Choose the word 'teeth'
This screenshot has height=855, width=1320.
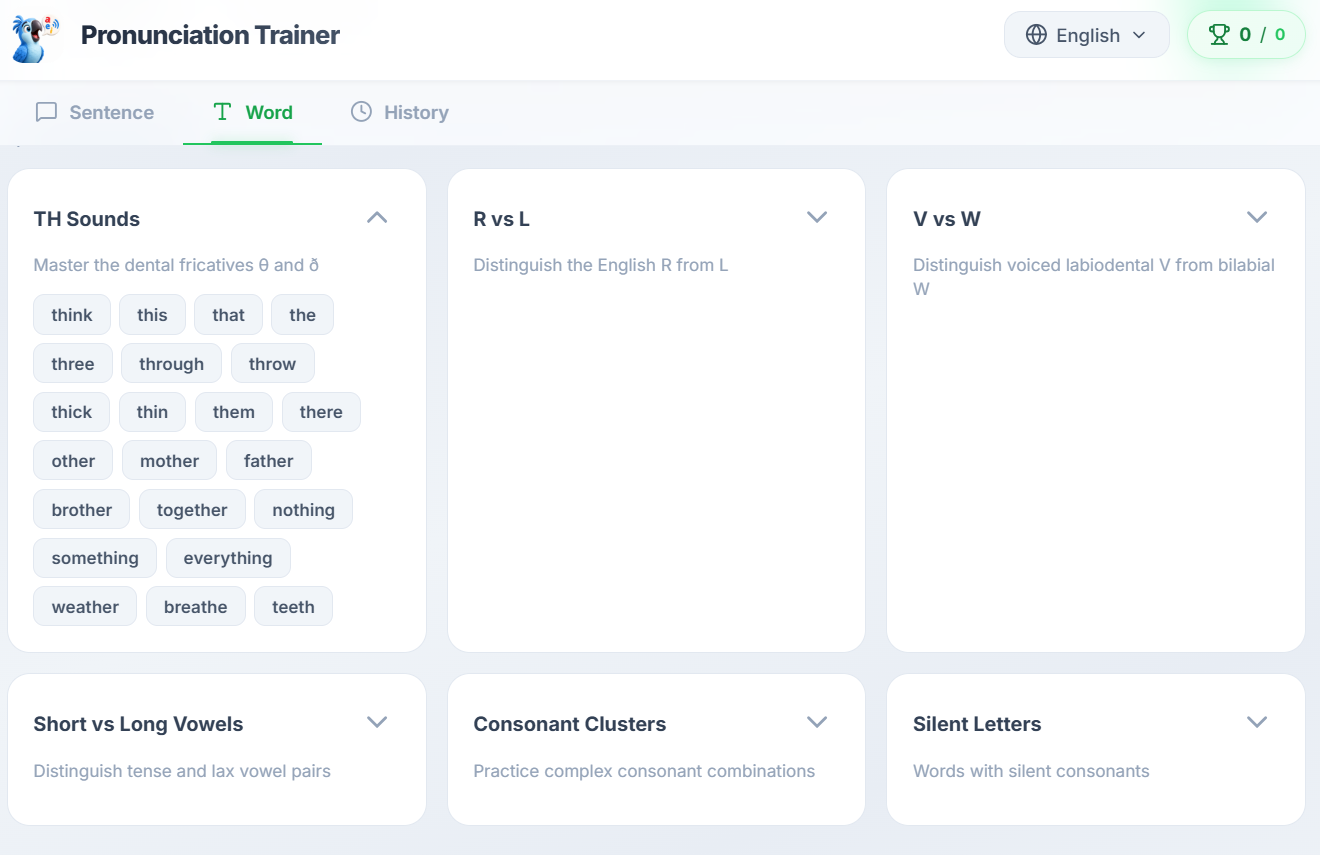293,607
